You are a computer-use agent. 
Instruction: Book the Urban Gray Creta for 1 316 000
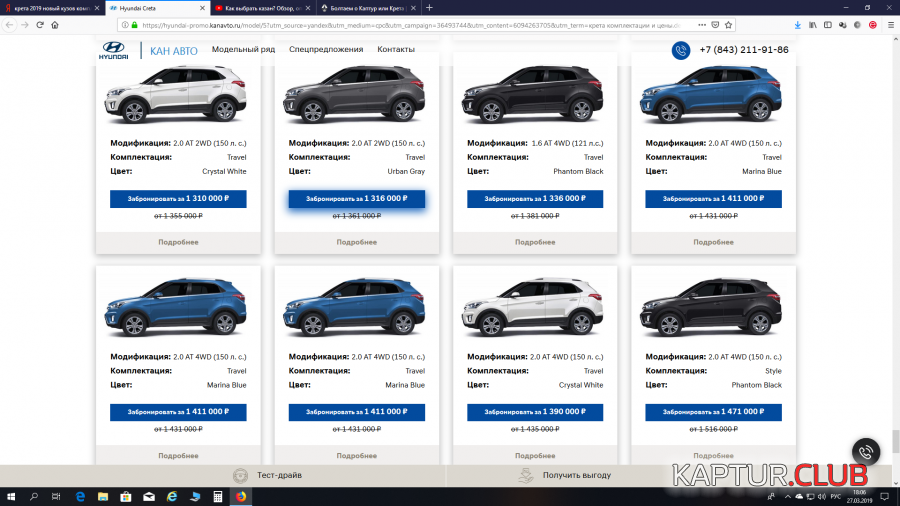point(357,199)
